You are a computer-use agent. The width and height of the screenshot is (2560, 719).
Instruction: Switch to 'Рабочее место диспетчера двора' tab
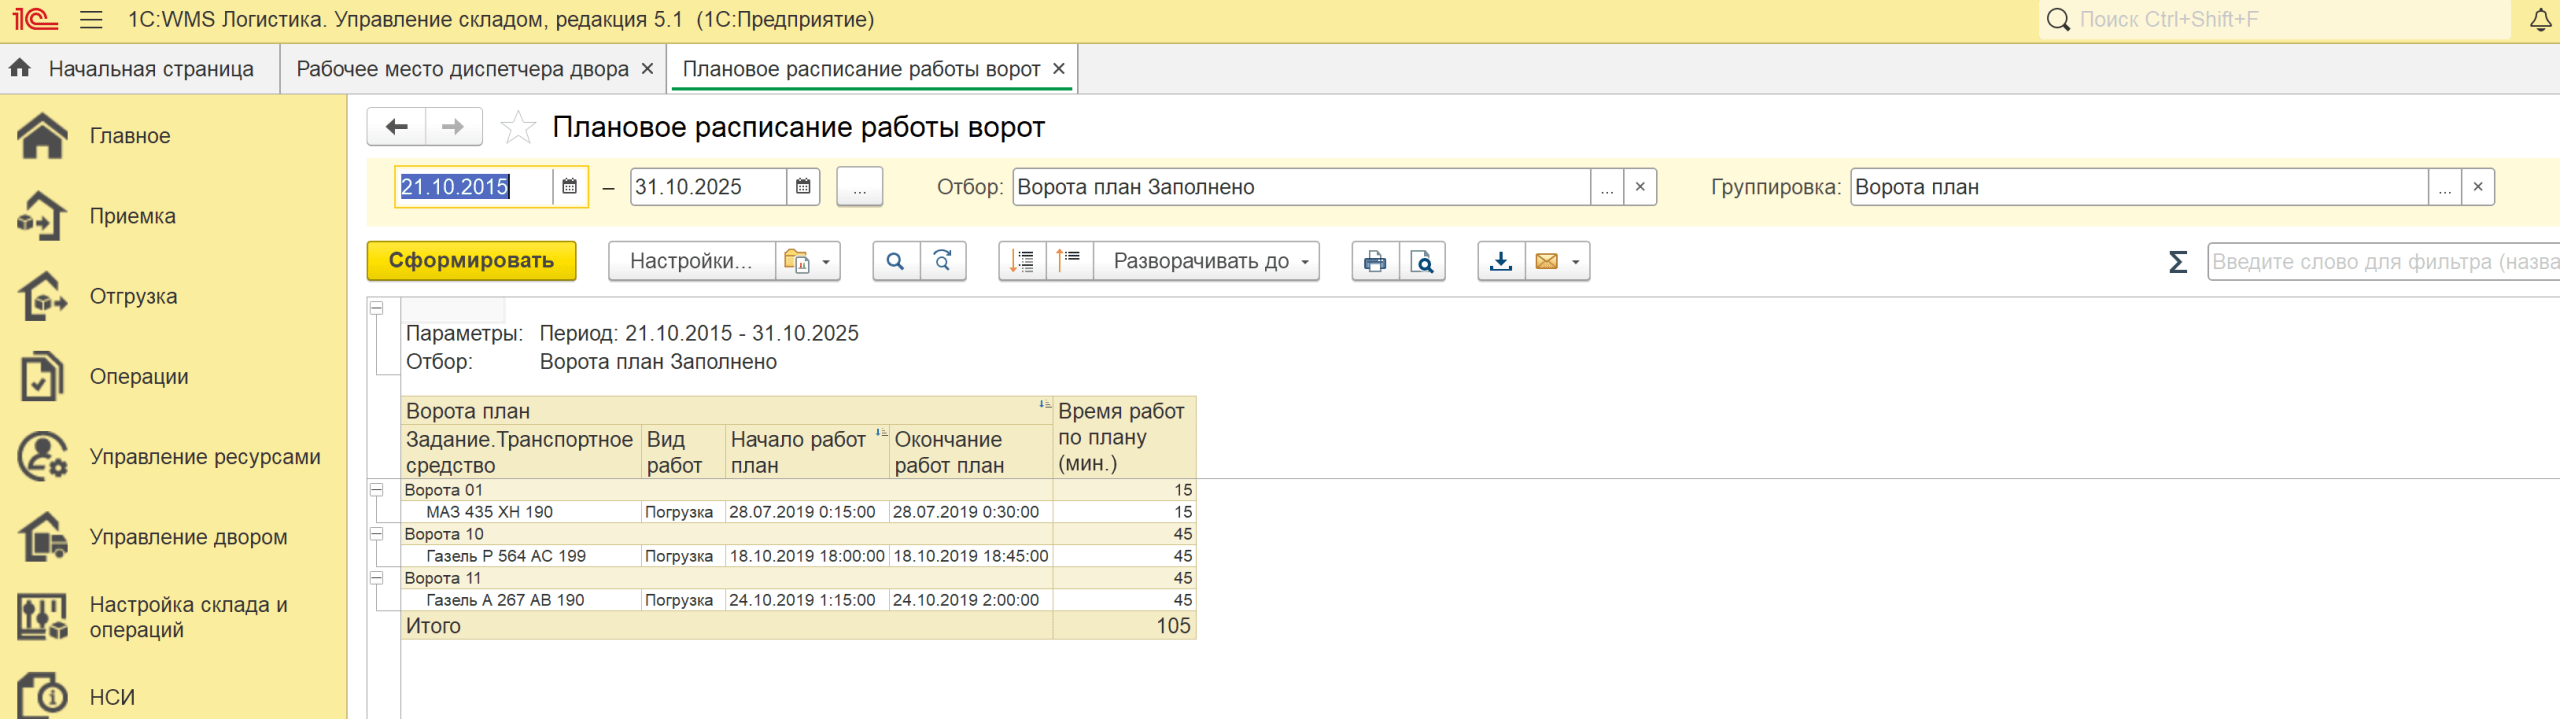tap(462, 69)
